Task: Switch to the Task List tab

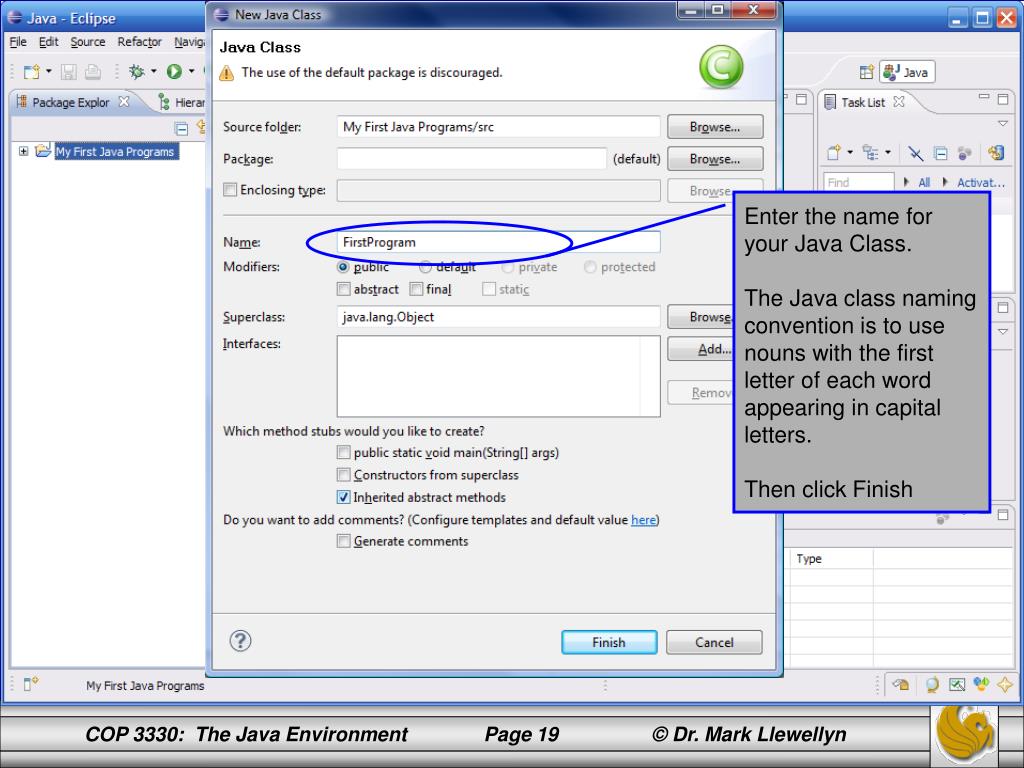Action: (862, 103)
